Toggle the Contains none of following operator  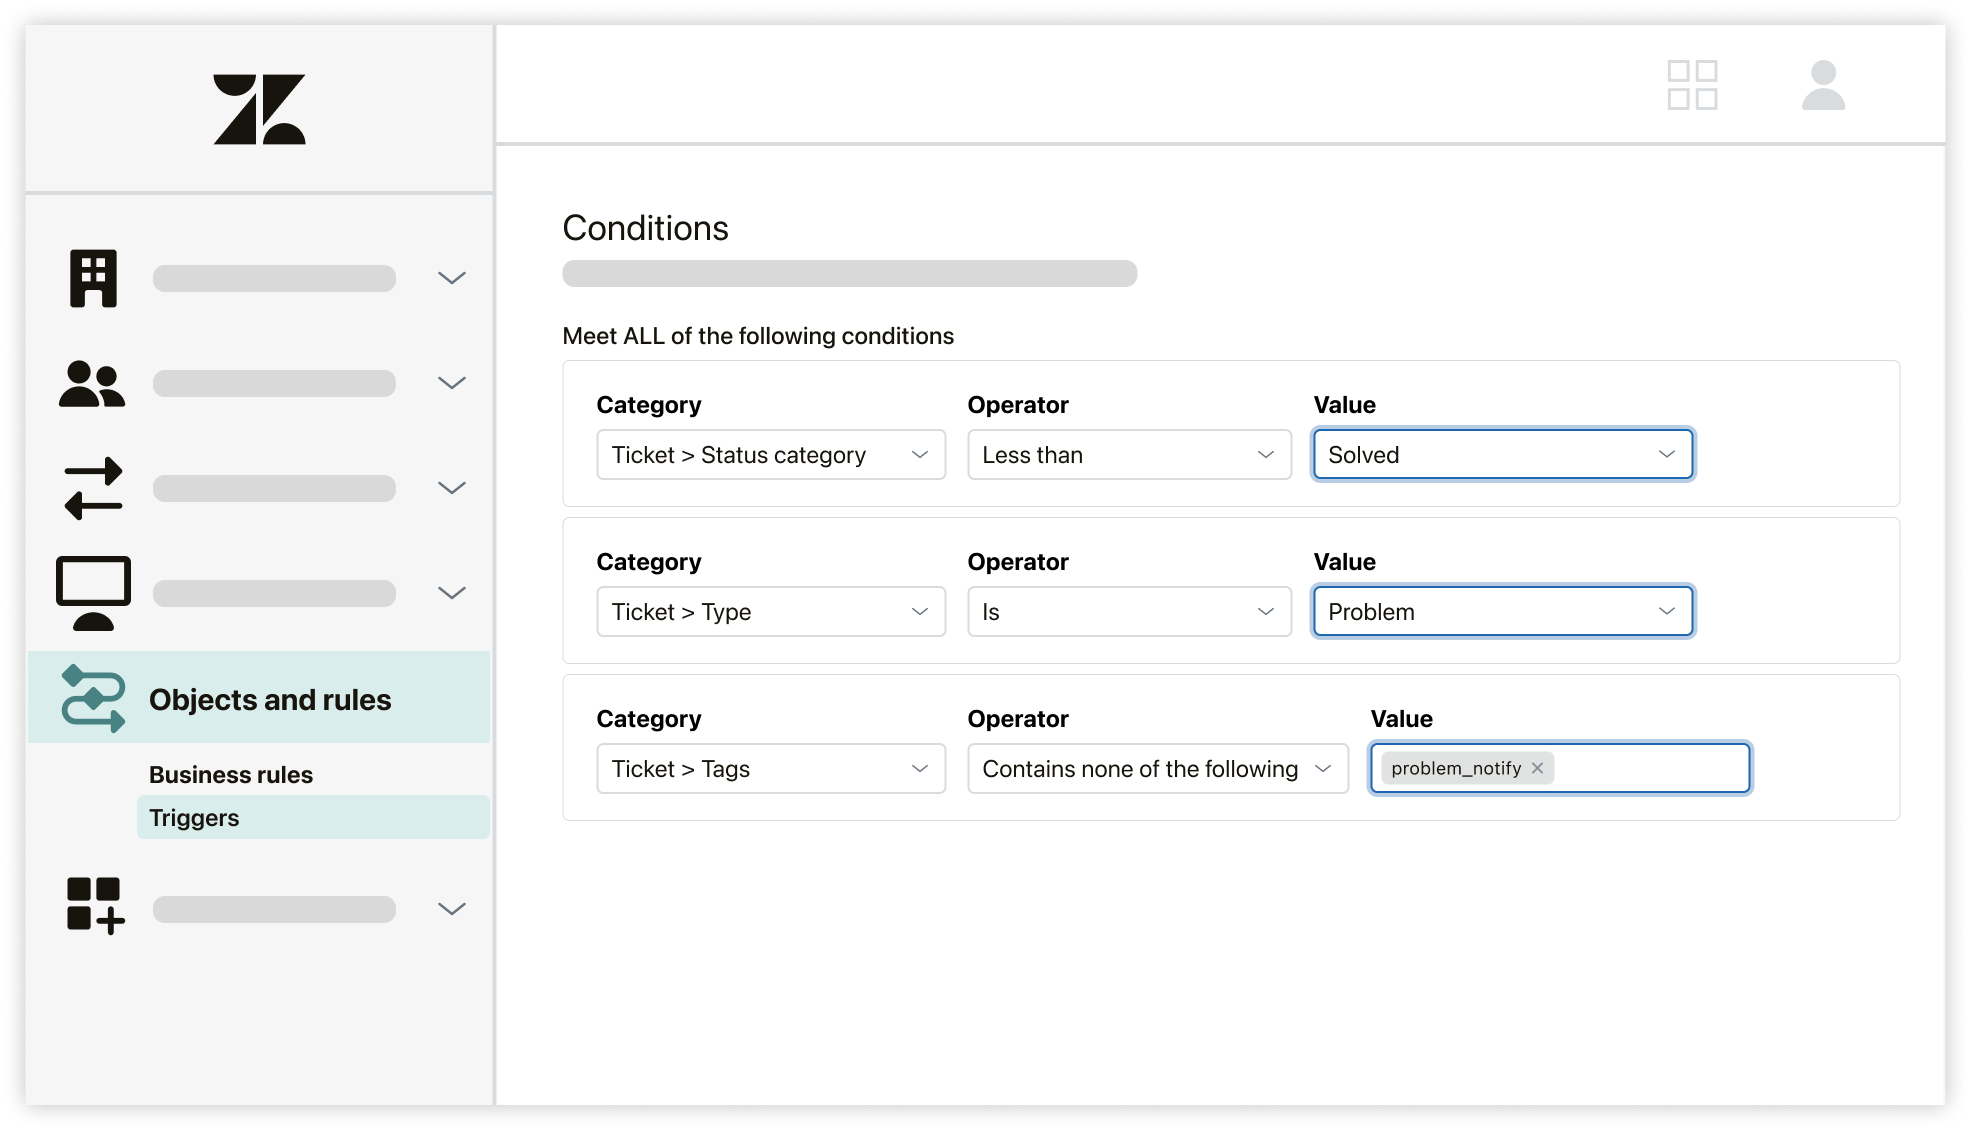pyautogui.click(x=1324, y=769)
